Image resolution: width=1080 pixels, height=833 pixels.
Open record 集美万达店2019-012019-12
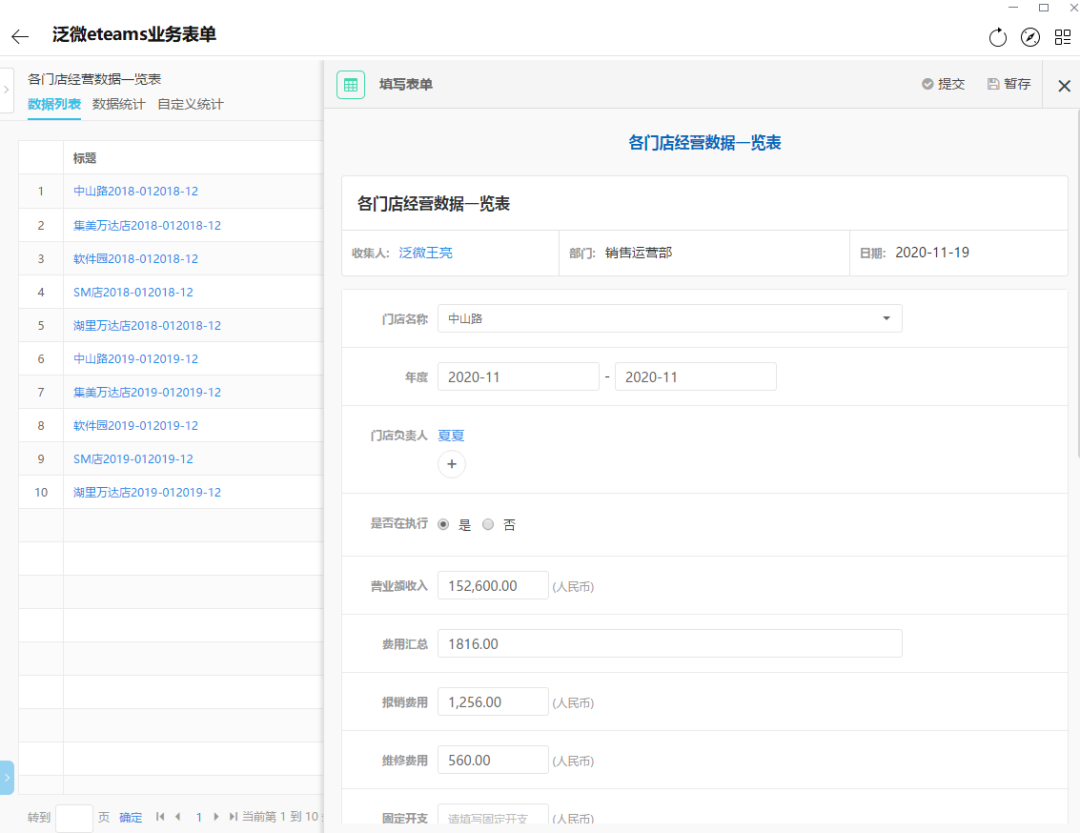coord(147,392)
